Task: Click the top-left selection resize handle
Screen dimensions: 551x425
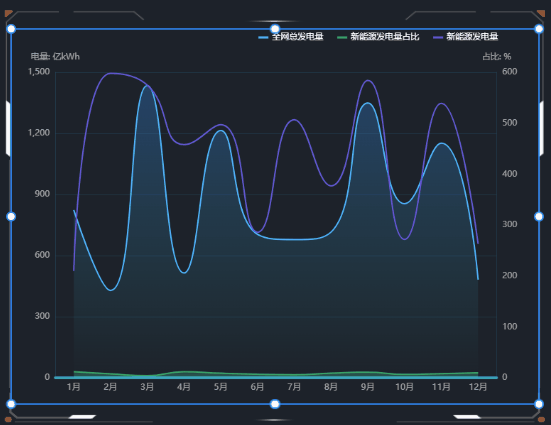Action: pyautogui.click(x=11, y=29)
